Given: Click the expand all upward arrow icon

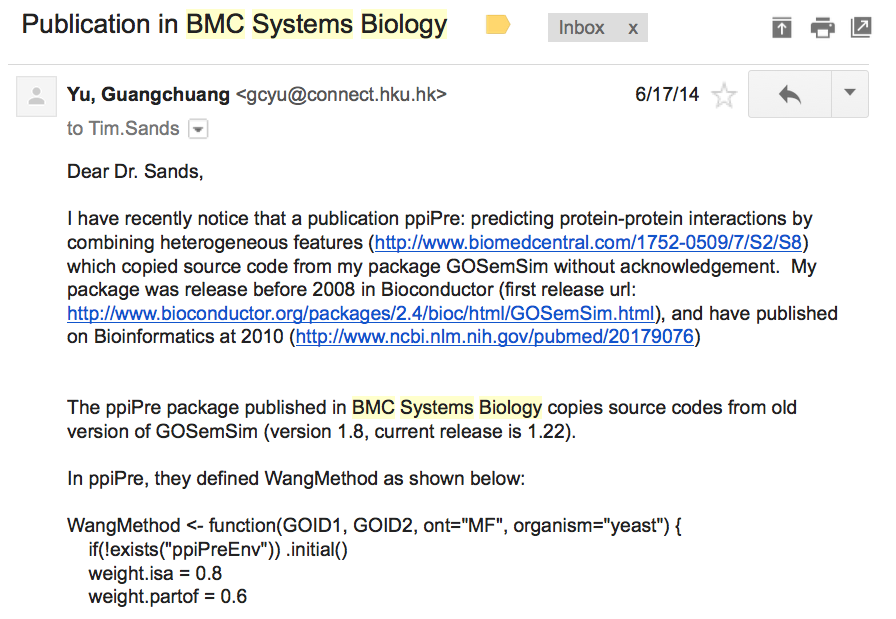Looking at the screenshot, I should 781,27.
